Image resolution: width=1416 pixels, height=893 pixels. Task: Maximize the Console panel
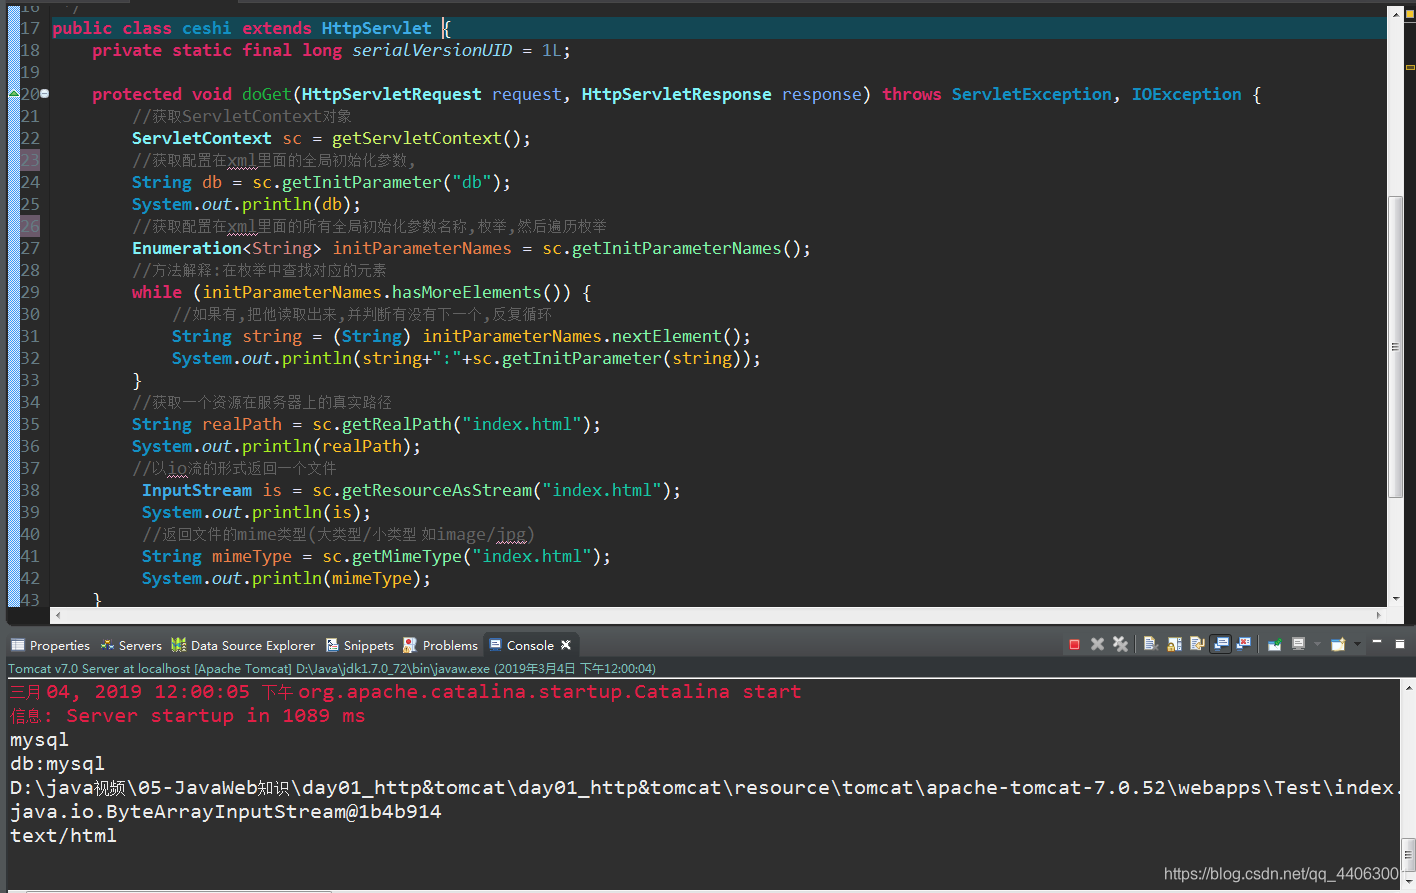point(1400,643)
